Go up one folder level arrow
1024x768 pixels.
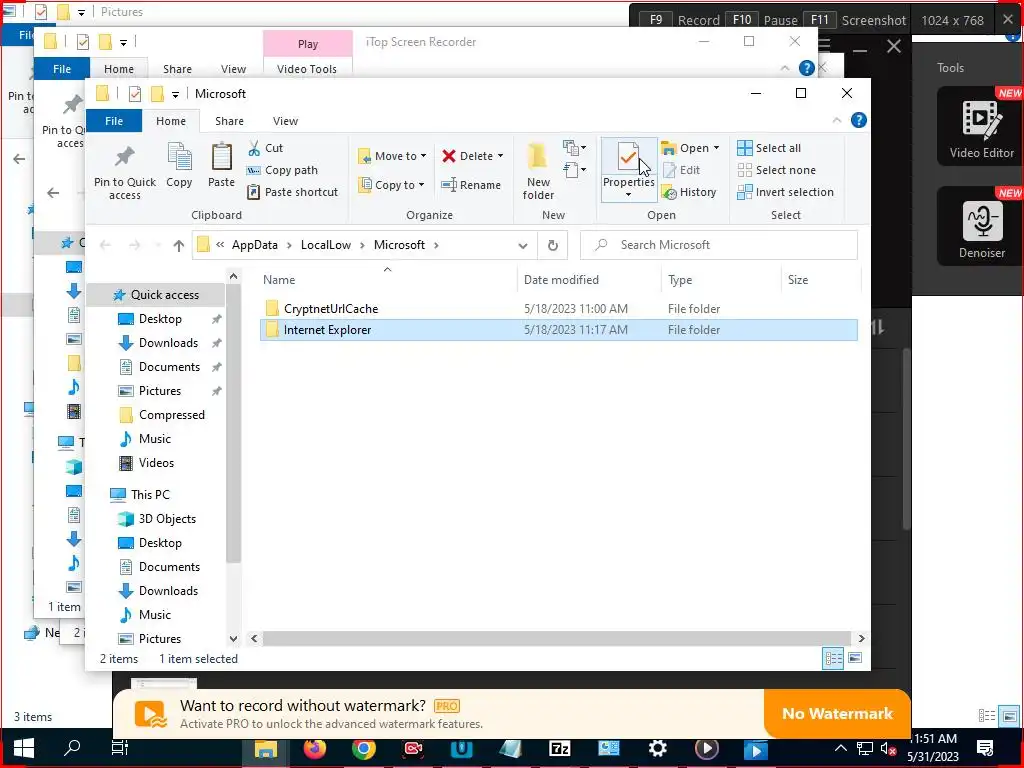point(178,246)
